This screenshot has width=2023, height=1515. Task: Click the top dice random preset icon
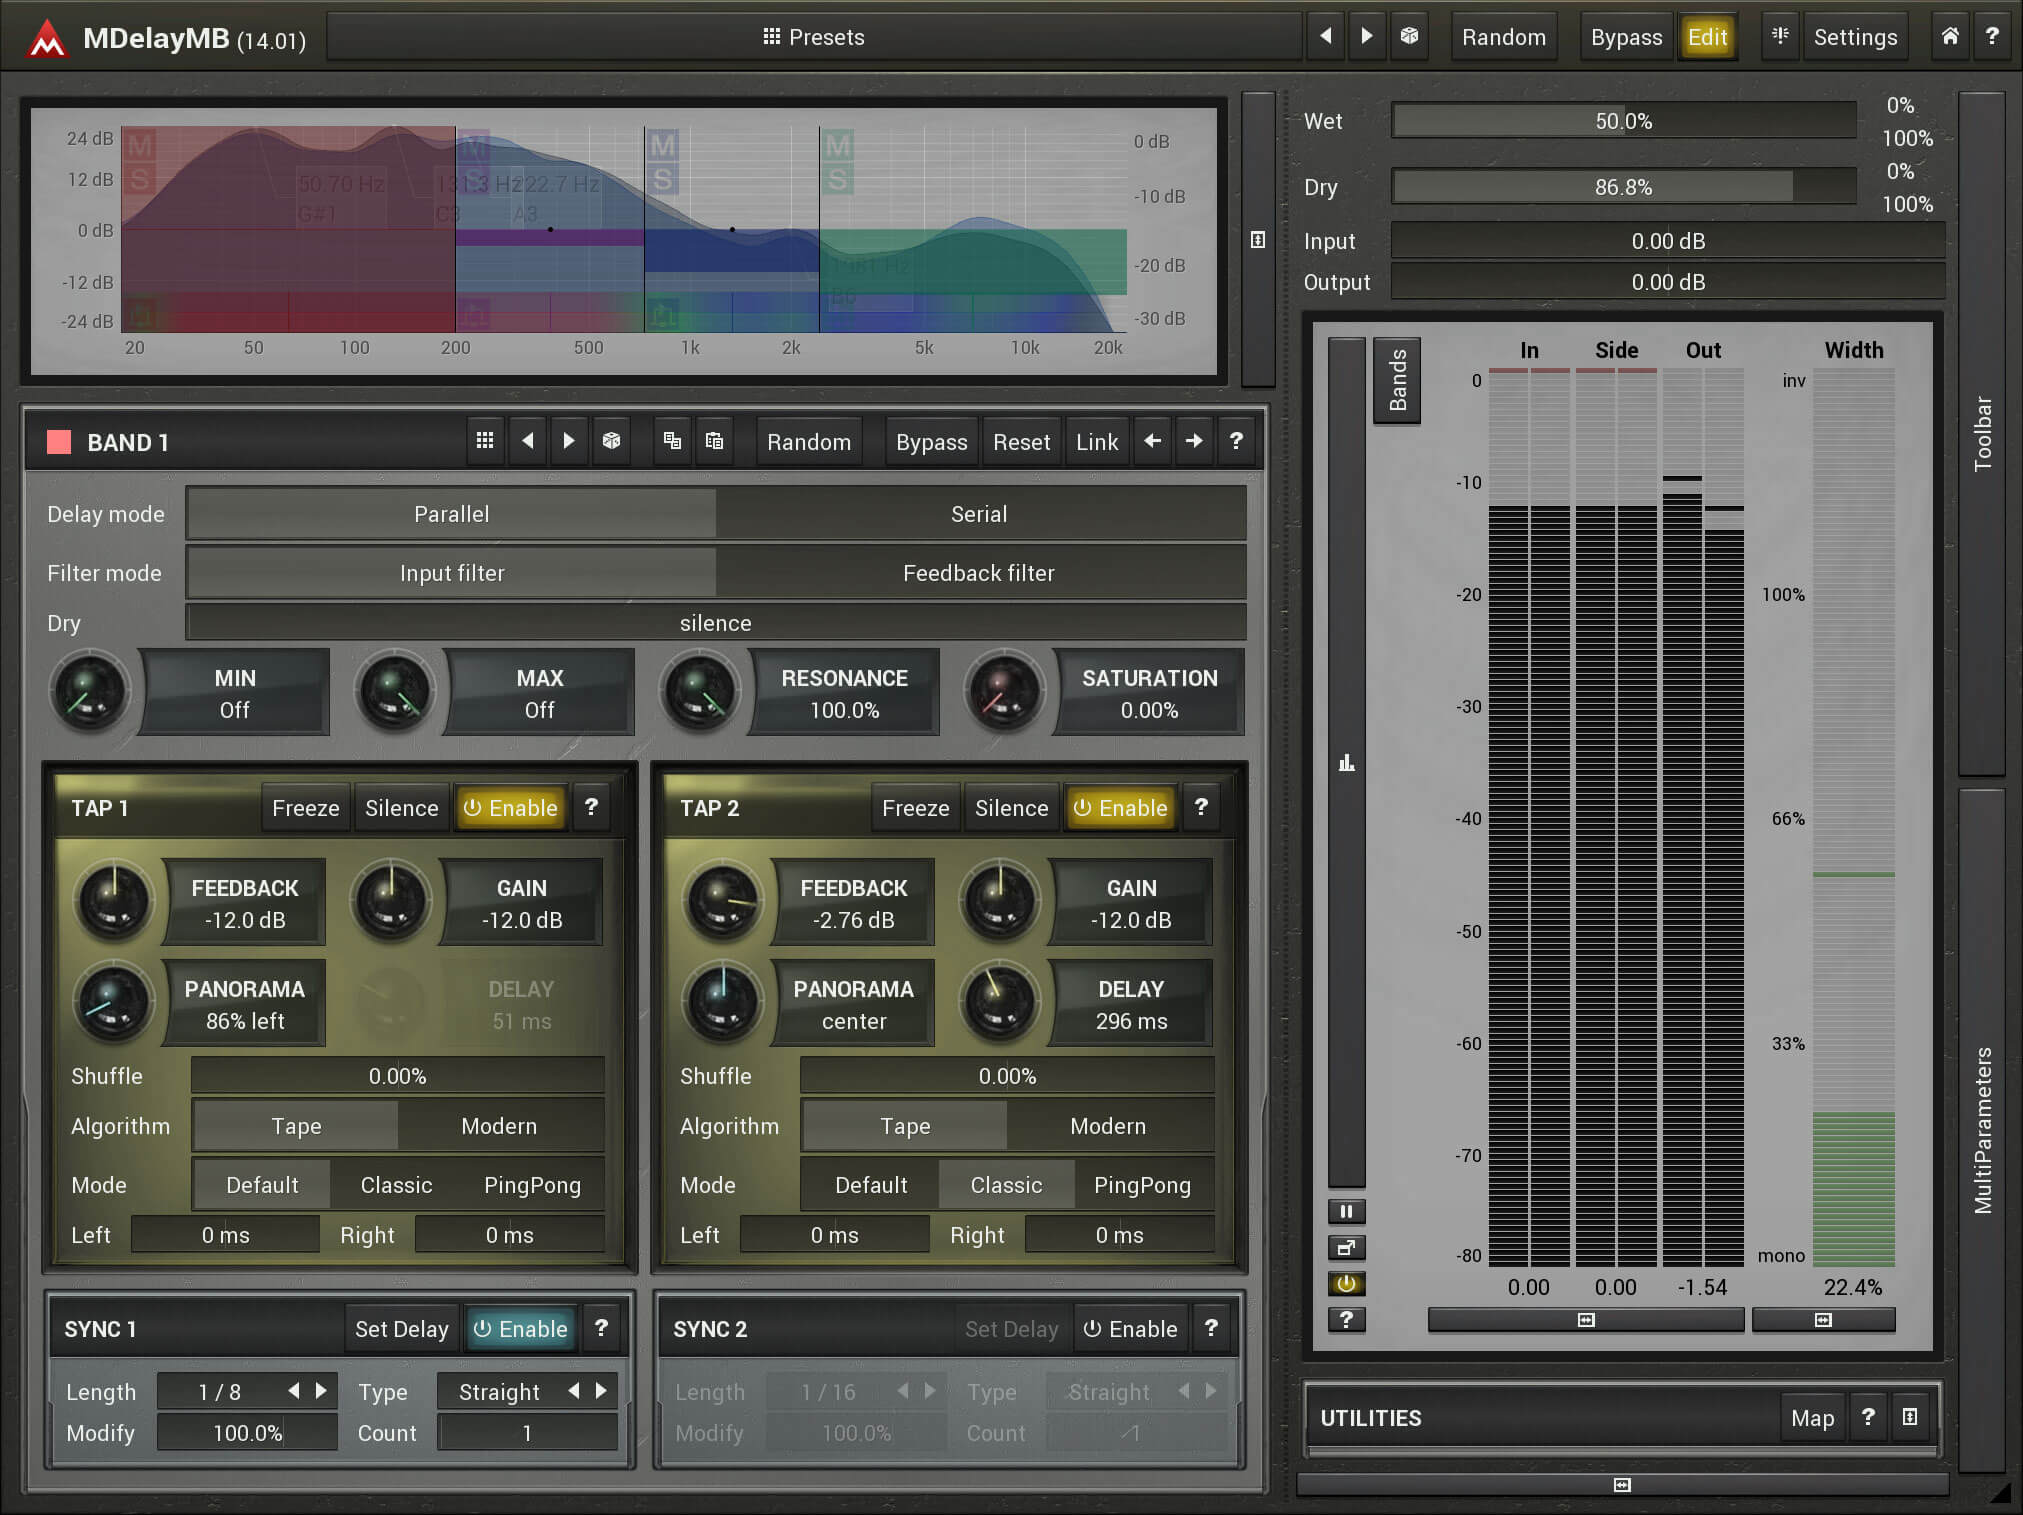pos(1409,36)
